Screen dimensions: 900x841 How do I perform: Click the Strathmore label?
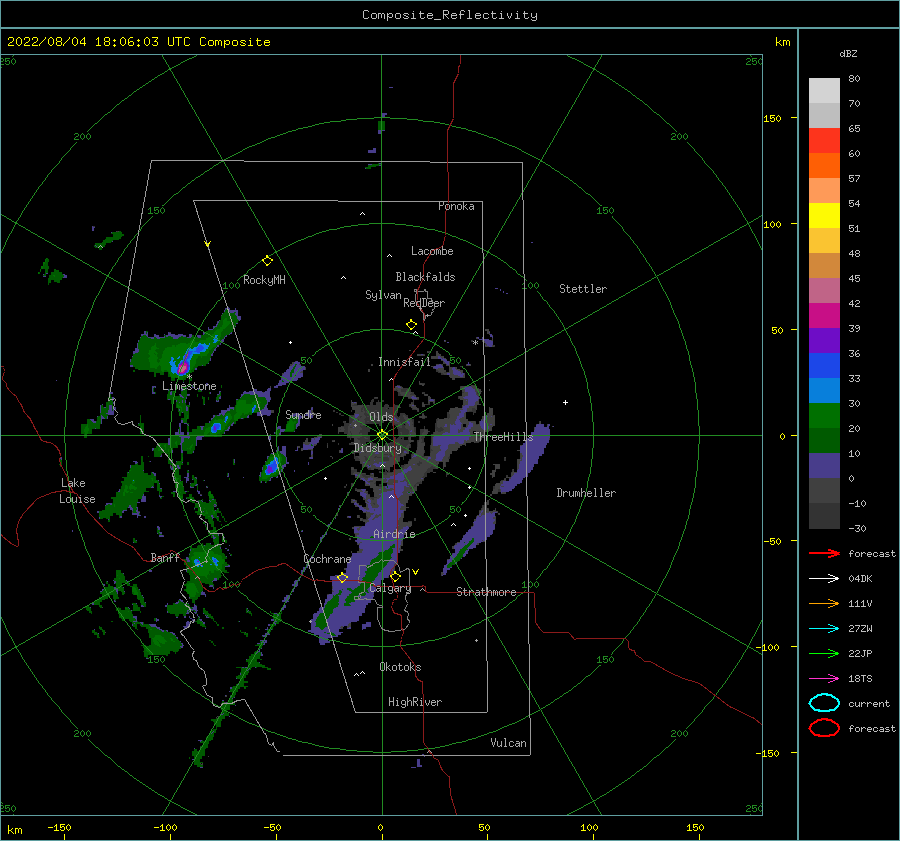486,592
